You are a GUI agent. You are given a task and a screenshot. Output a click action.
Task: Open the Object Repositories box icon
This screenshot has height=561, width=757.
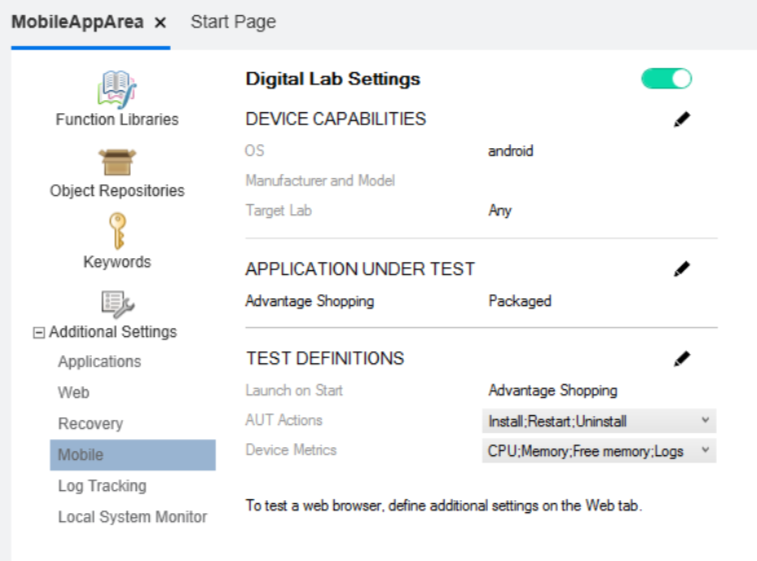coord(117,161)
